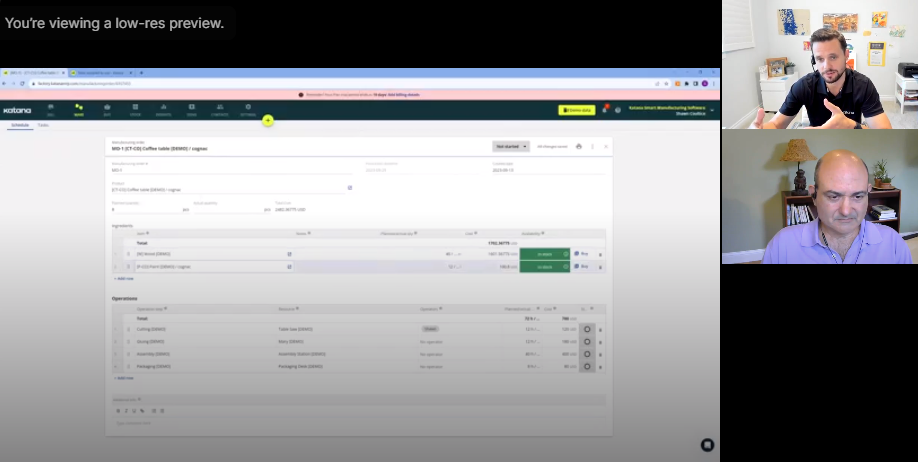
Task: Delete the Gluing (DEMO) operation row
Action: pyautogui.click(x=600, y=342)
